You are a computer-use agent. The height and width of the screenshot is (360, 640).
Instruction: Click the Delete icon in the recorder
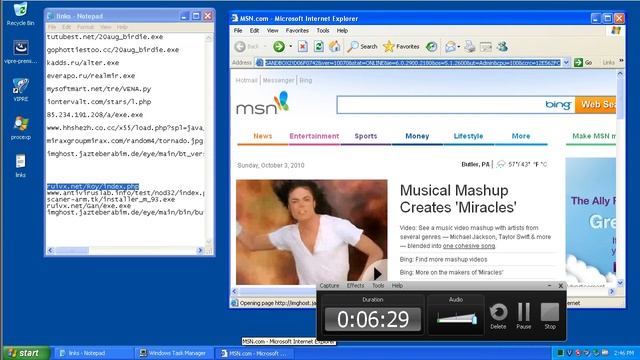pyautogui.click(x=498, y=316)
